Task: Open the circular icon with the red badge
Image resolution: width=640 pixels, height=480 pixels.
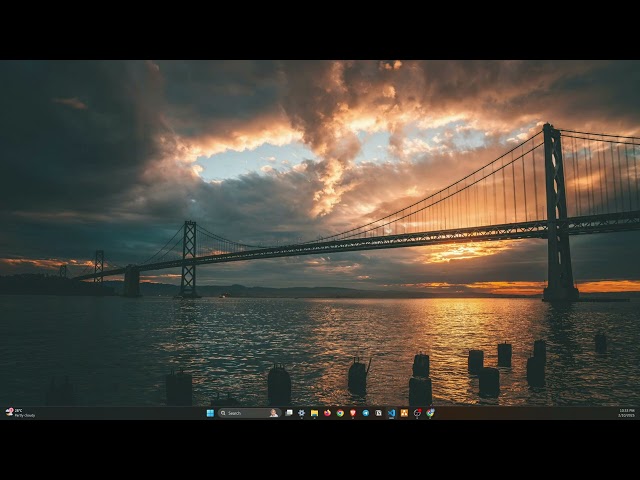Action: pyautogui.click(x=417, y=413)
